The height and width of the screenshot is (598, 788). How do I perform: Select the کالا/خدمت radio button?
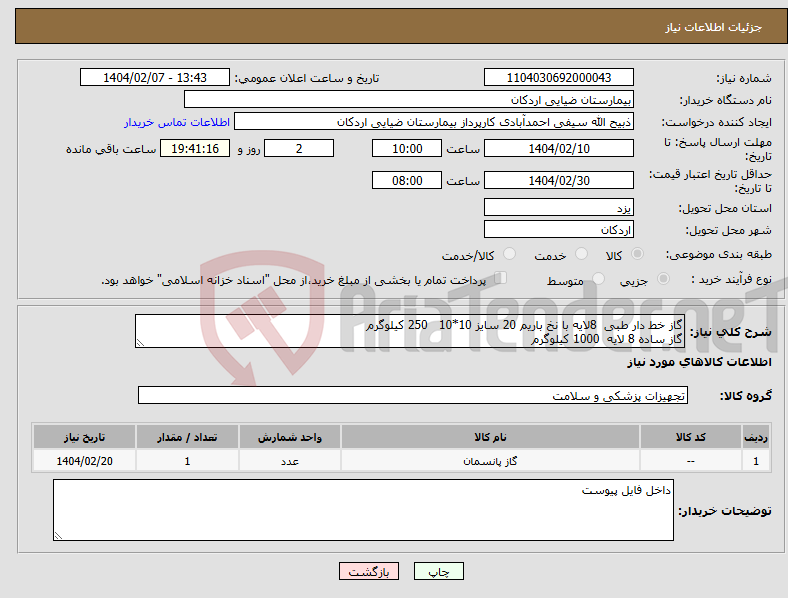[x=510, y=254]
